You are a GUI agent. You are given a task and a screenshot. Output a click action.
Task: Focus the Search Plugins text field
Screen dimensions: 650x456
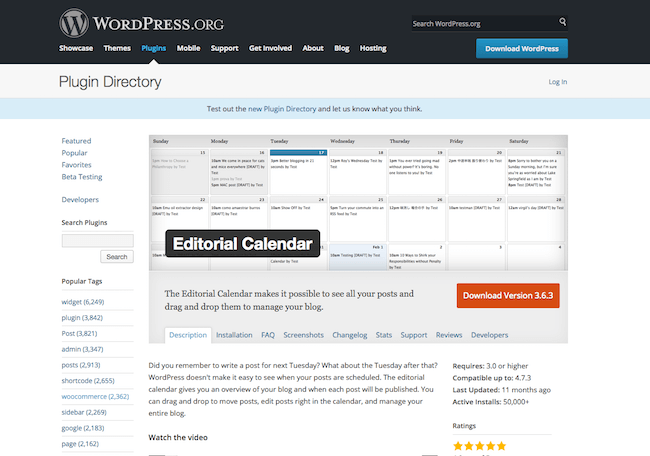pyautogui.click(x=97, y=240)
